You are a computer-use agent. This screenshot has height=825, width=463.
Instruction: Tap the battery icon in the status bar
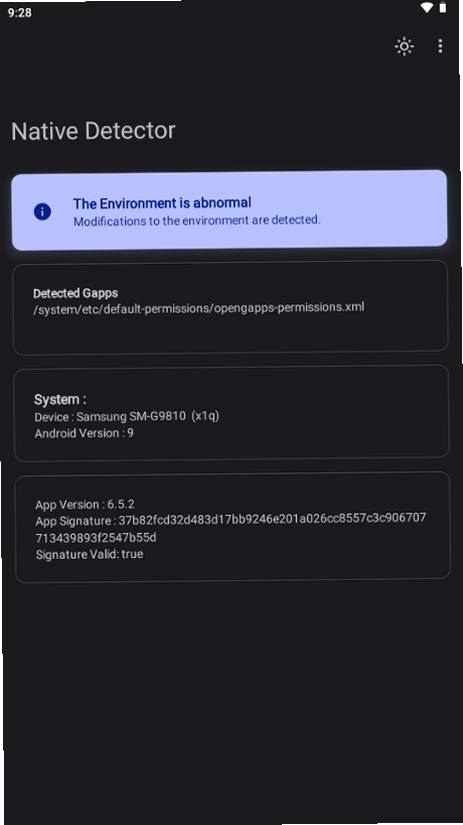coord(442,7)
